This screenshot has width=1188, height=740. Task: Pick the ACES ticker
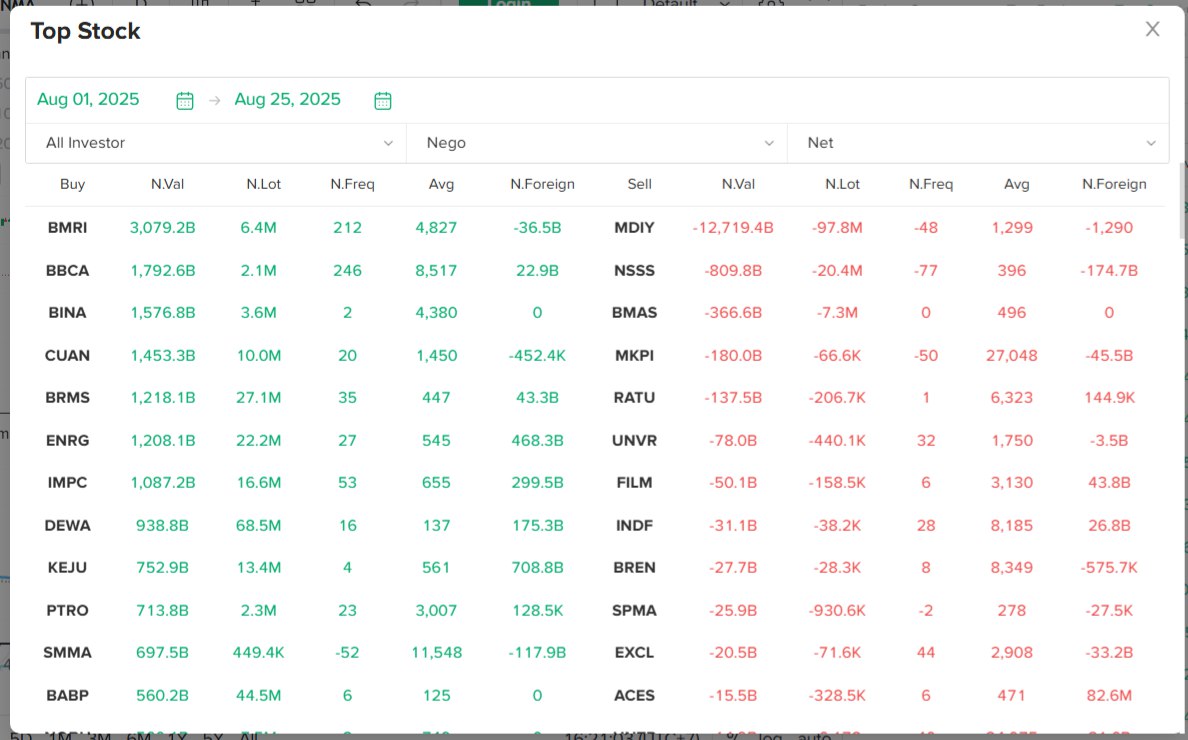(634, 695)
